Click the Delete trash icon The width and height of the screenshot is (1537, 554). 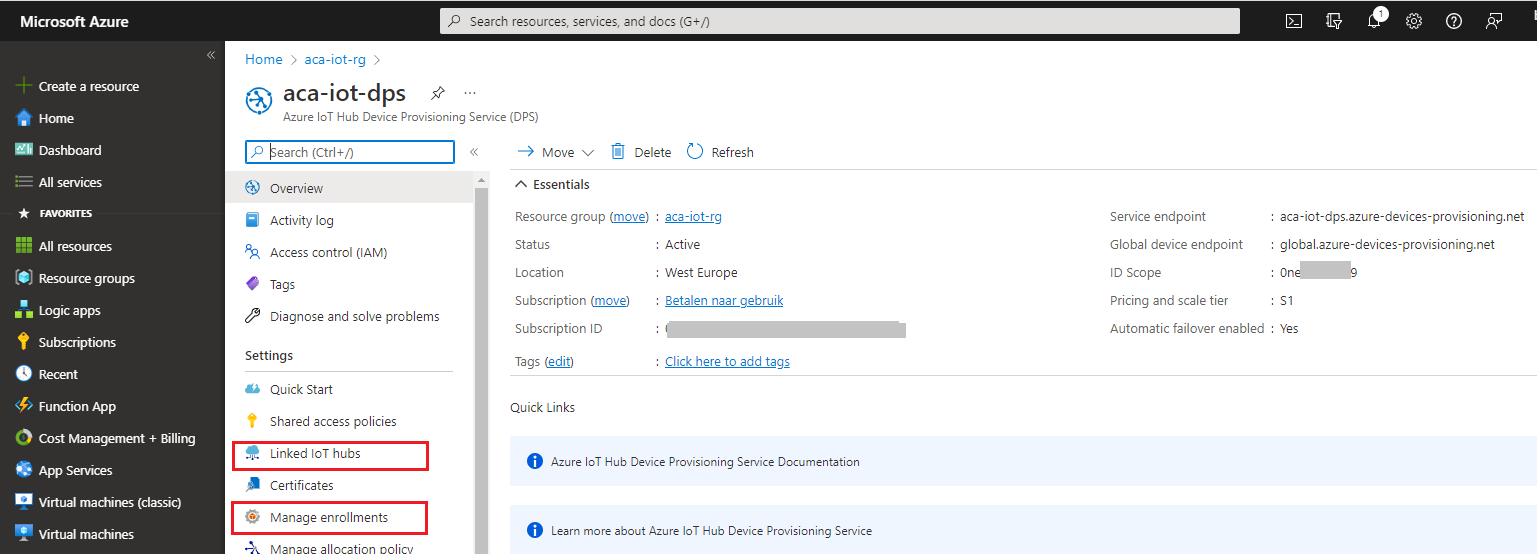618,152
